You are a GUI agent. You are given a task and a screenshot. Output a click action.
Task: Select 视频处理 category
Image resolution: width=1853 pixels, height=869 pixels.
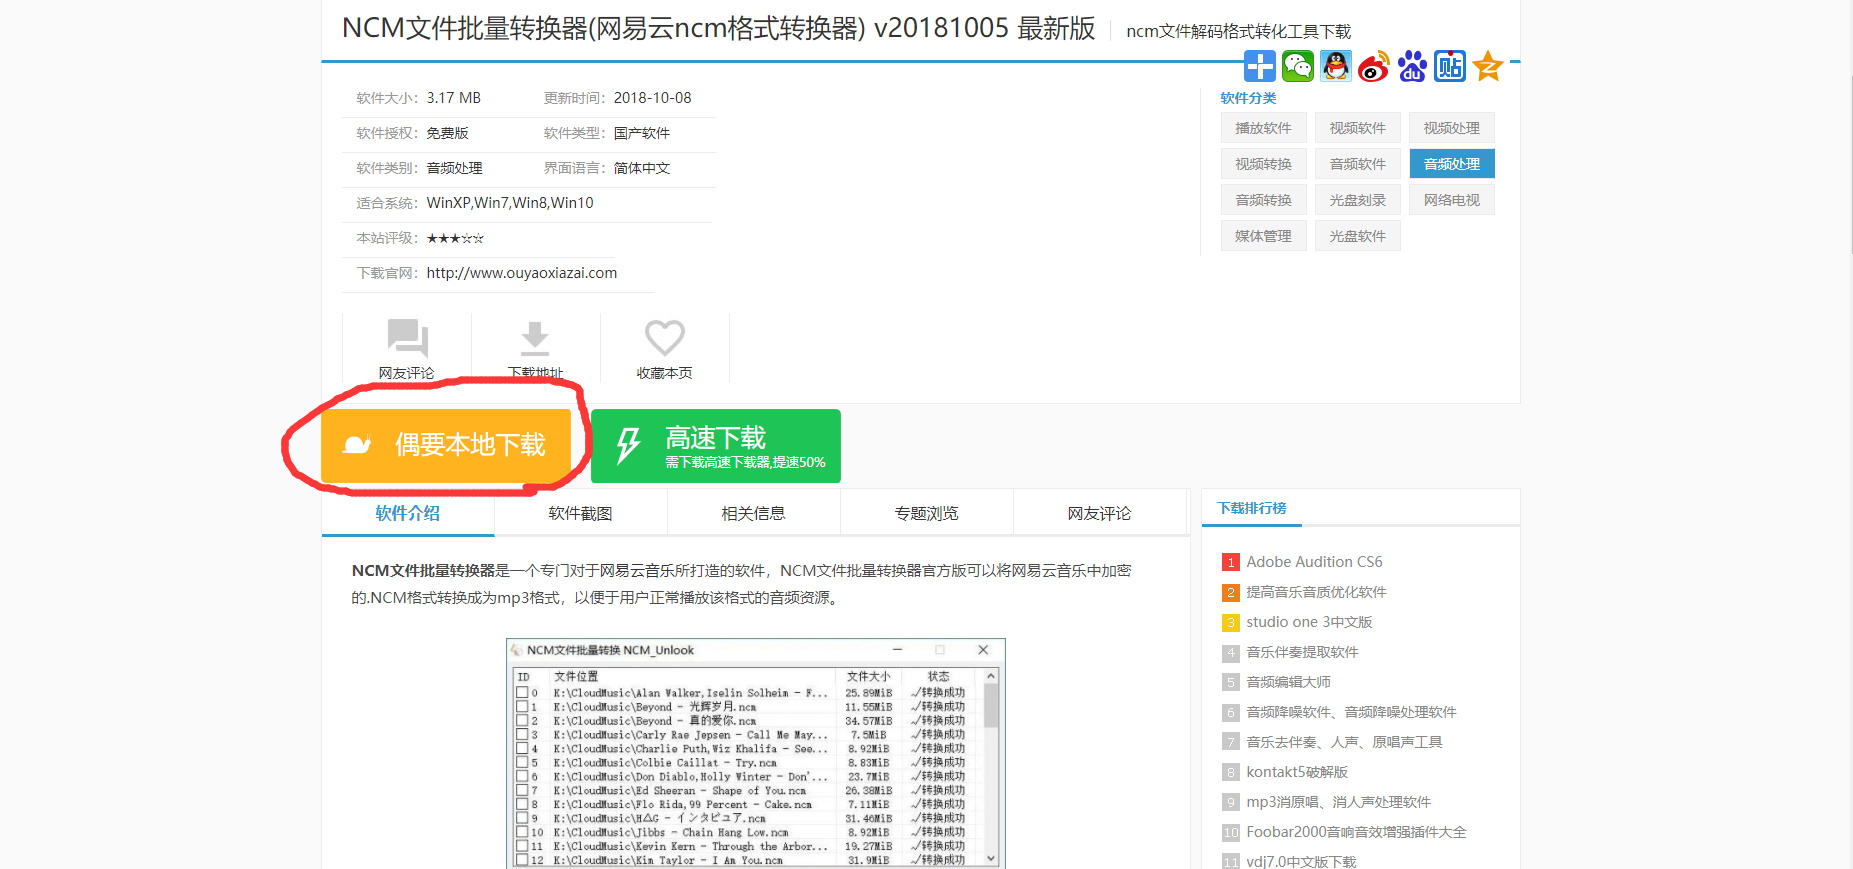coord(1452,128)
